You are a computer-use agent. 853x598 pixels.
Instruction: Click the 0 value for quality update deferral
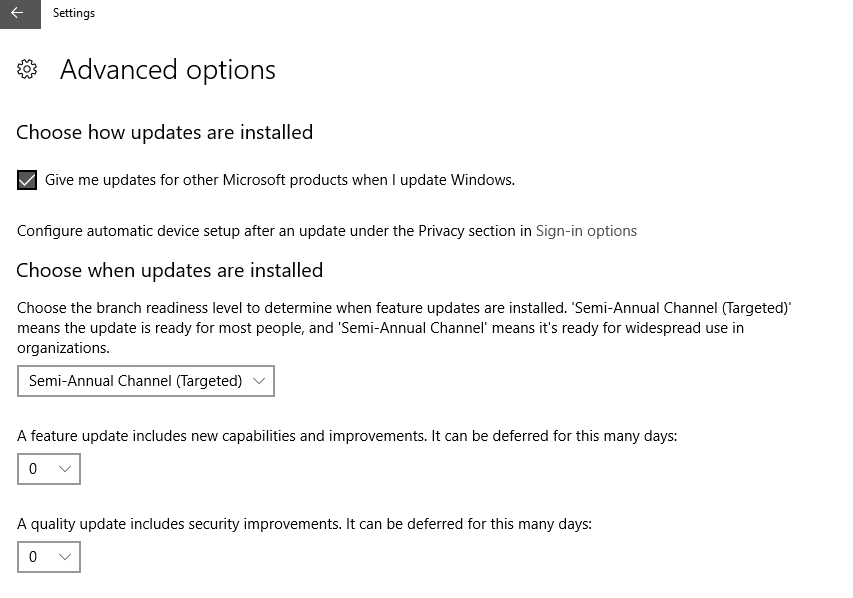click(x=33, y=557)
